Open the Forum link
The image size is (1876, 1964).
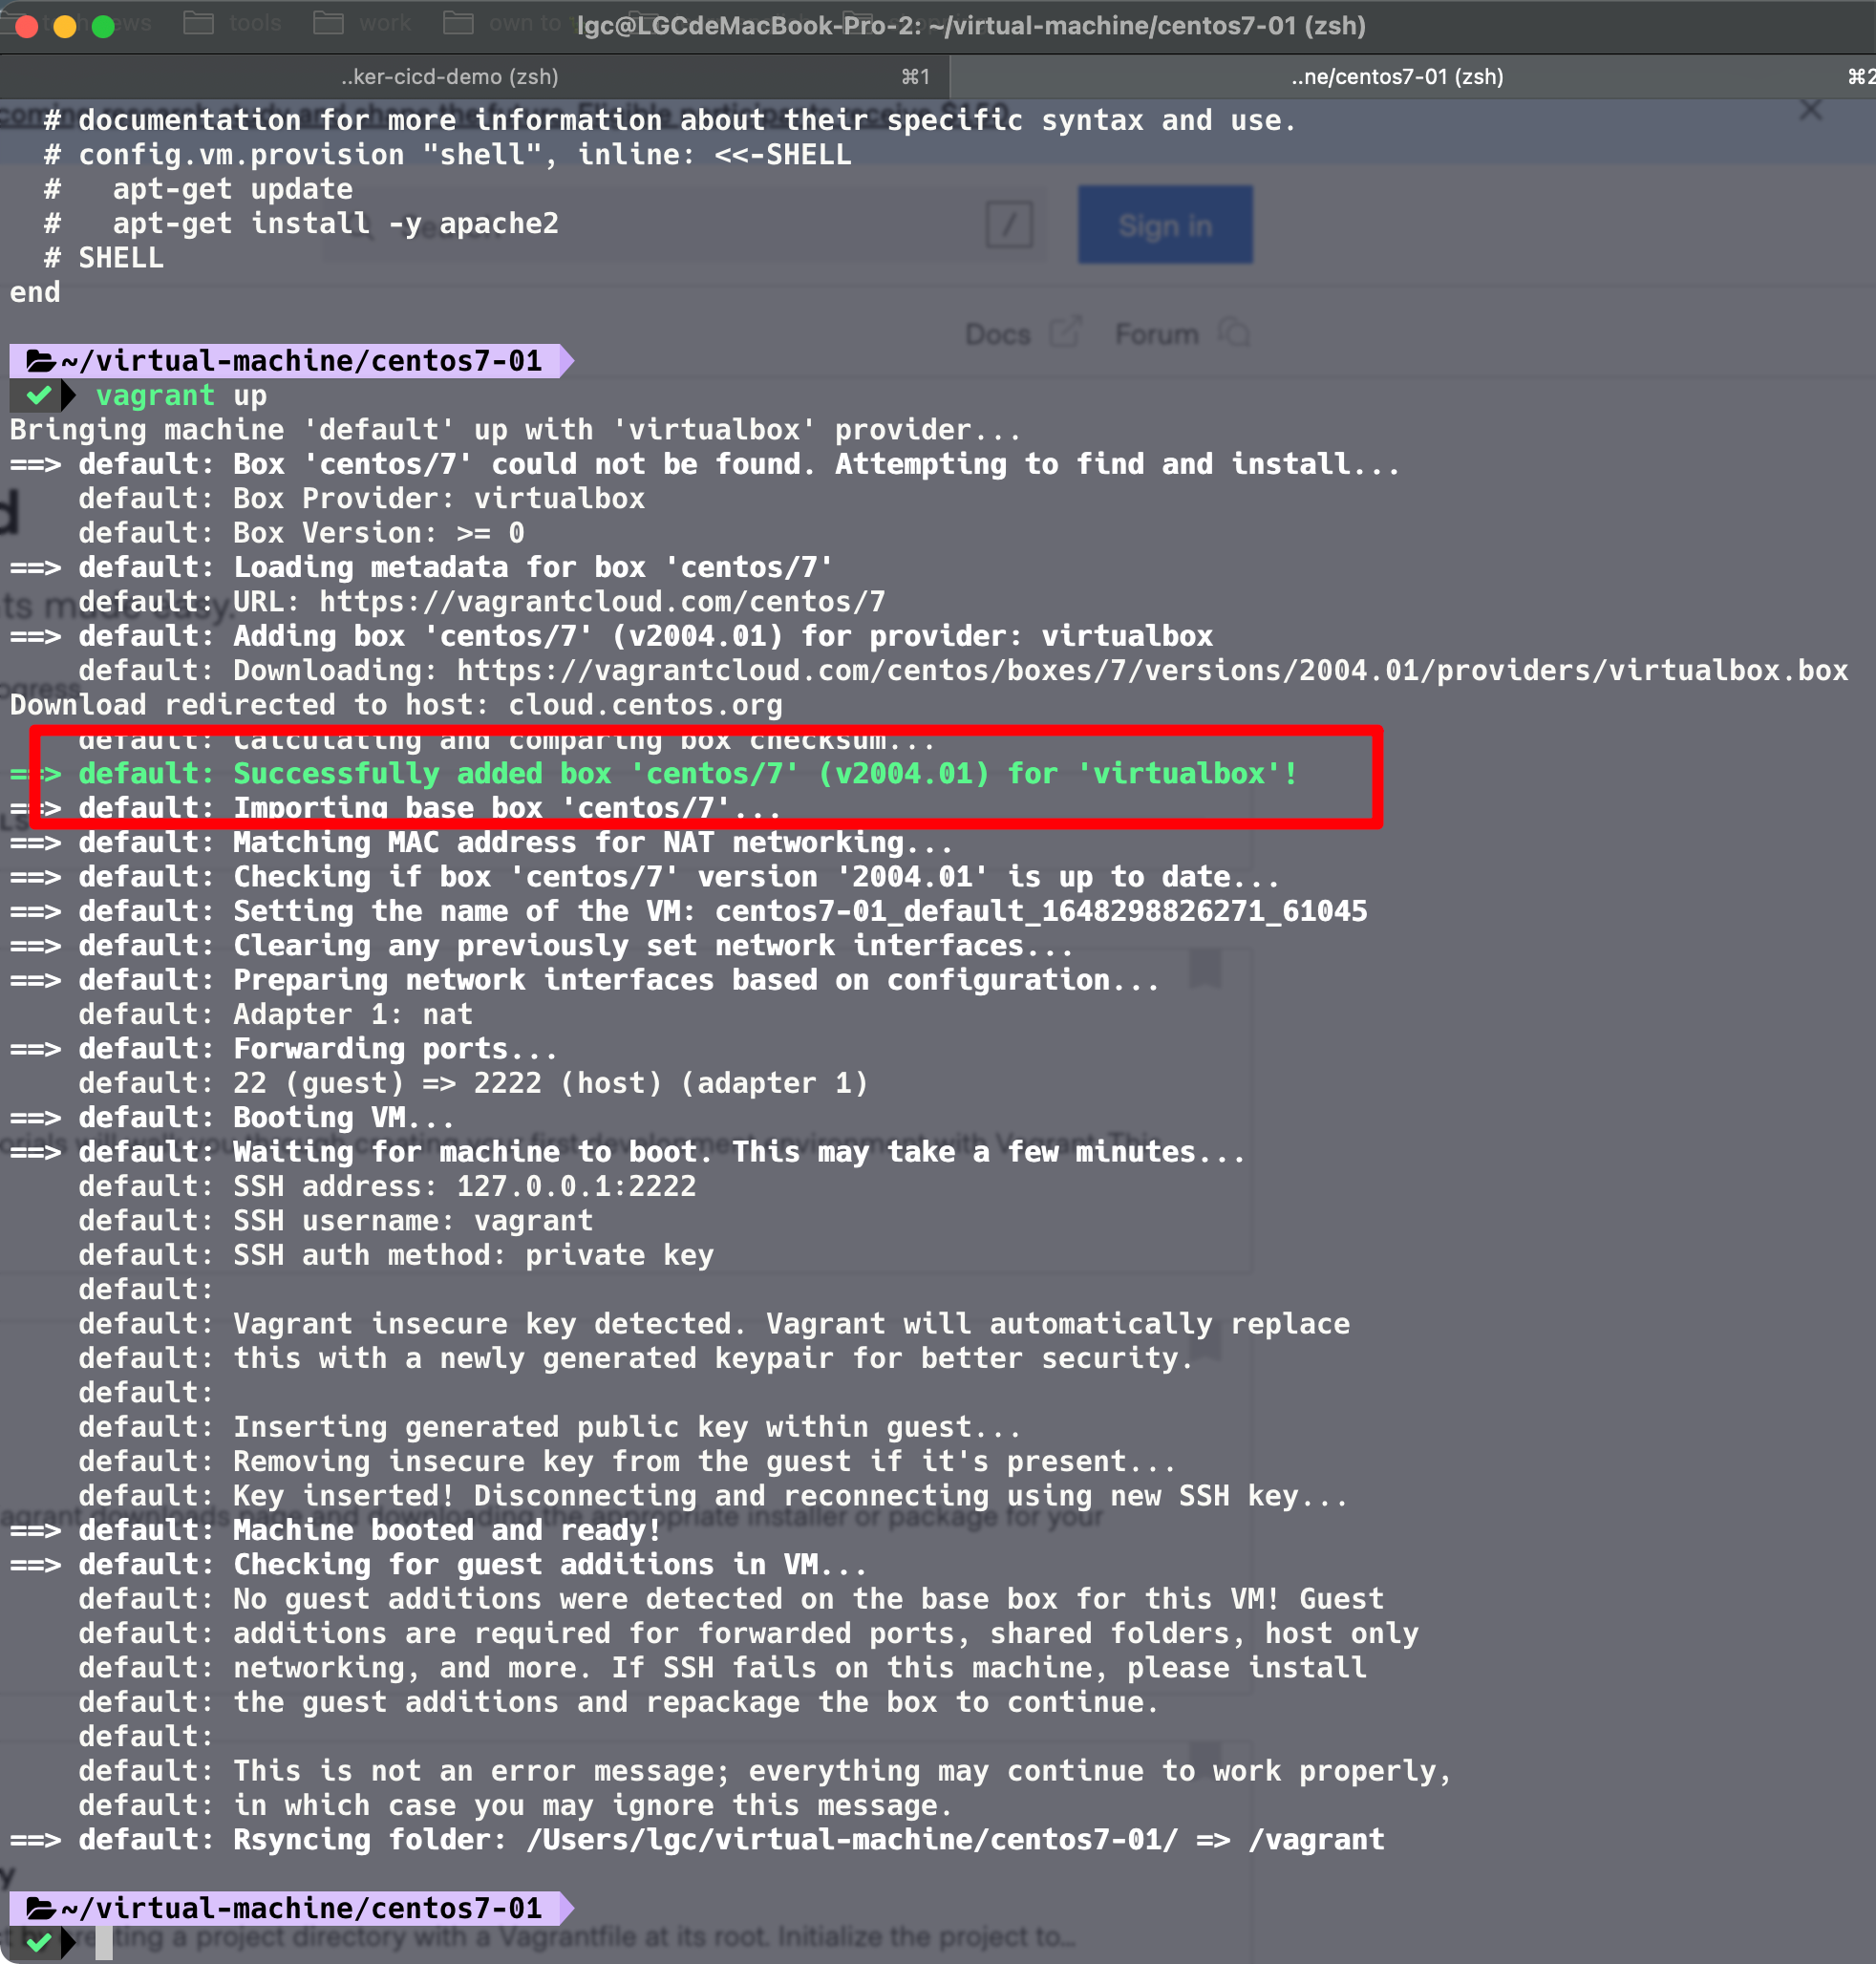coord(1156,334)
